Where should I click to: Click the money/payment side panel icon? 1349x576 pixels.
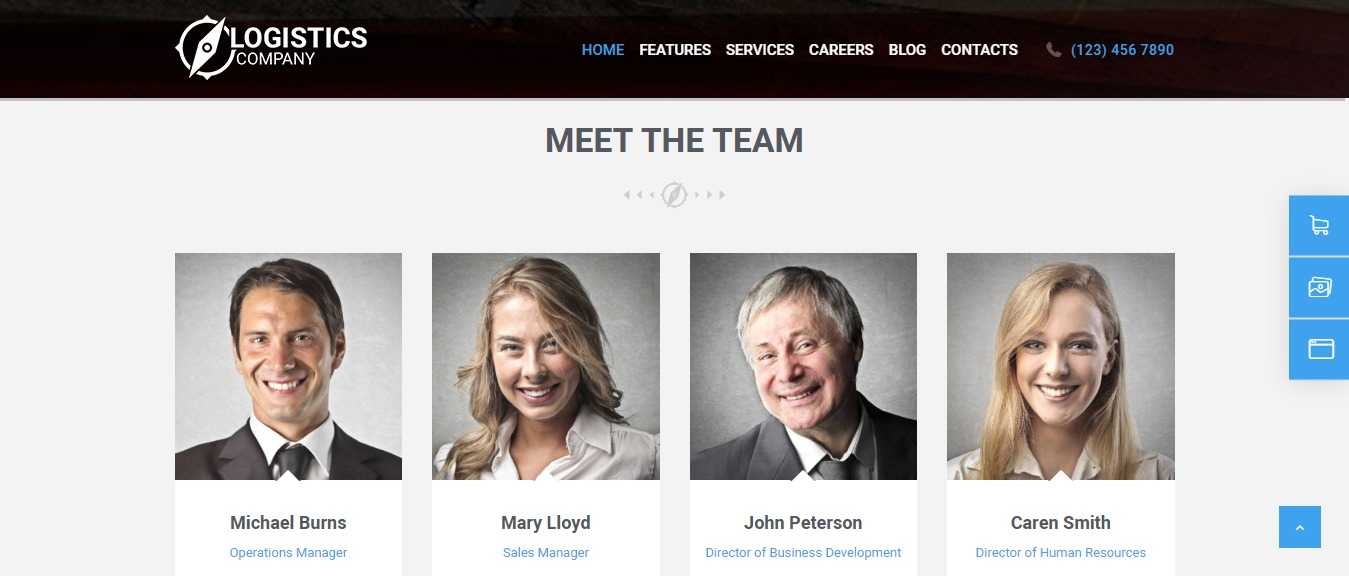pos(1319,288)
